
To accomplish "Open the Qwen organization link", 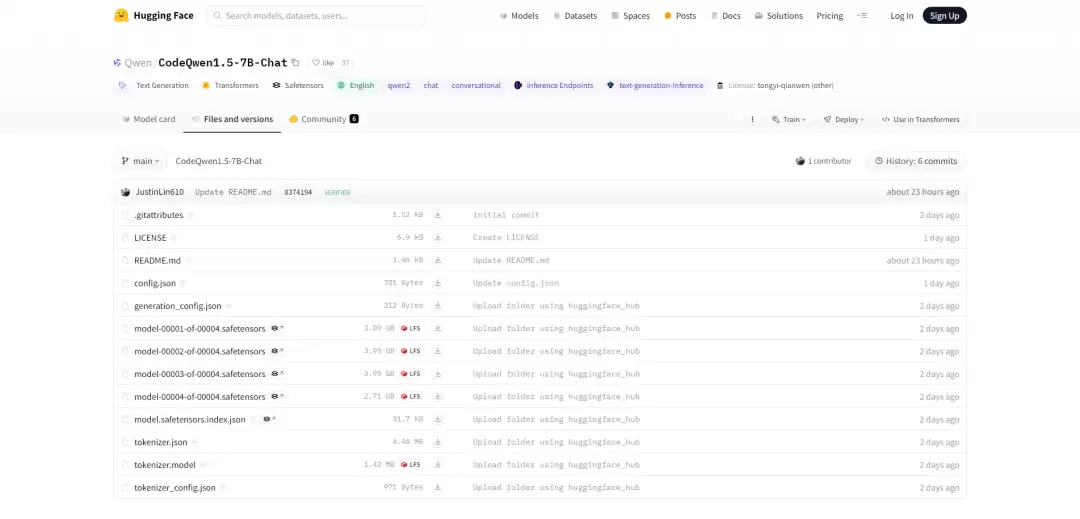I will [x=137, y=63].
